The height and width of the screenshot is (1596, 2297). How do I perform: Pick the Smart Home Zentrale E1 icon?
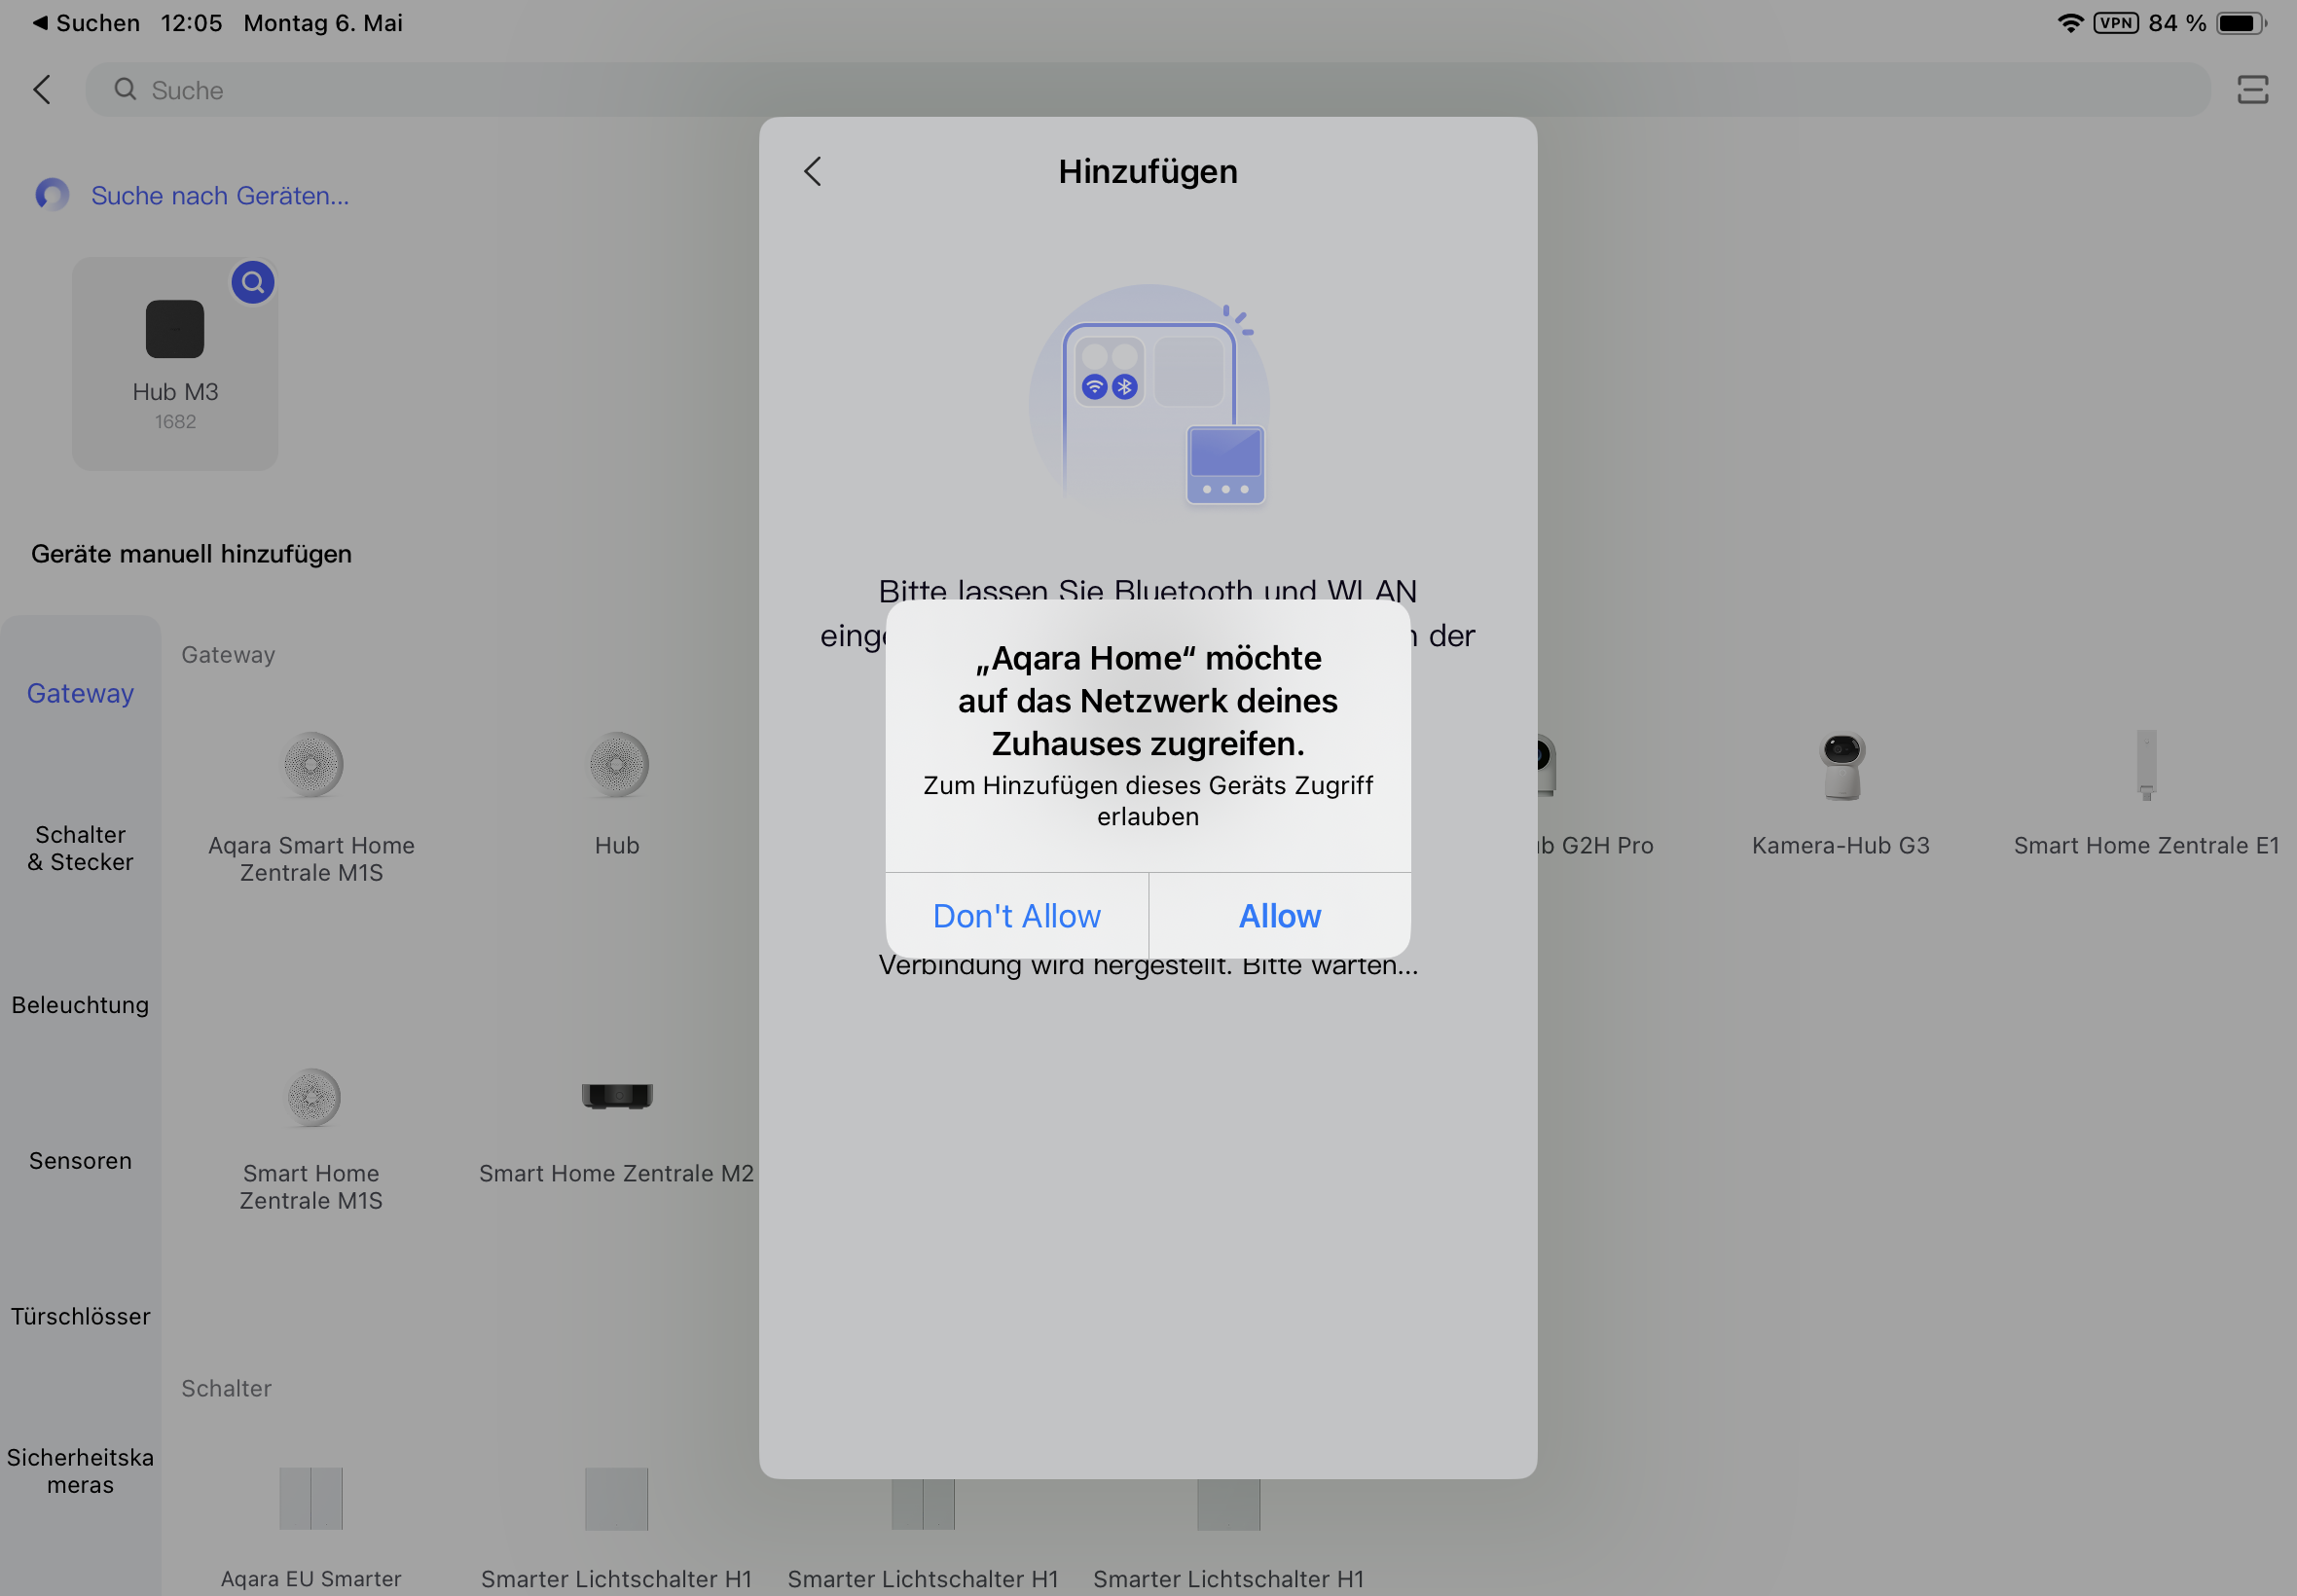[2146, 766]
